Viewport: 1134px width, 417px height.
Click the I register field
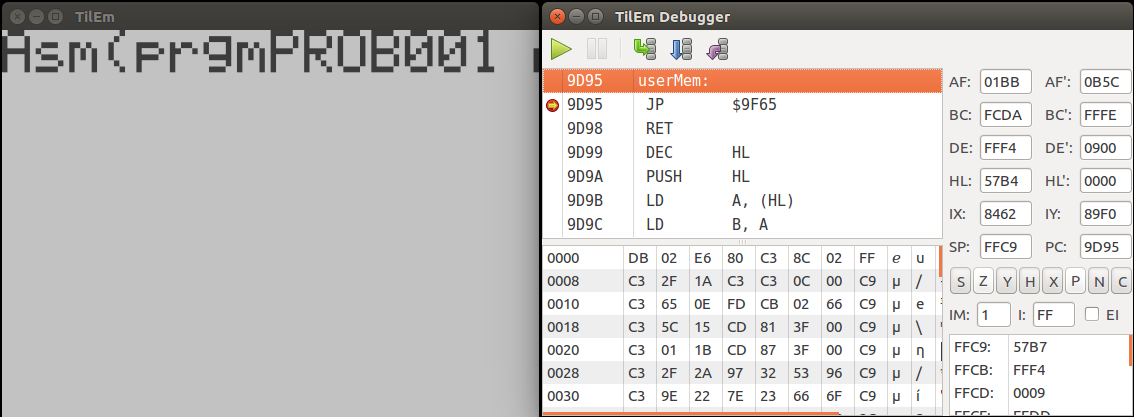(1054, 315)
